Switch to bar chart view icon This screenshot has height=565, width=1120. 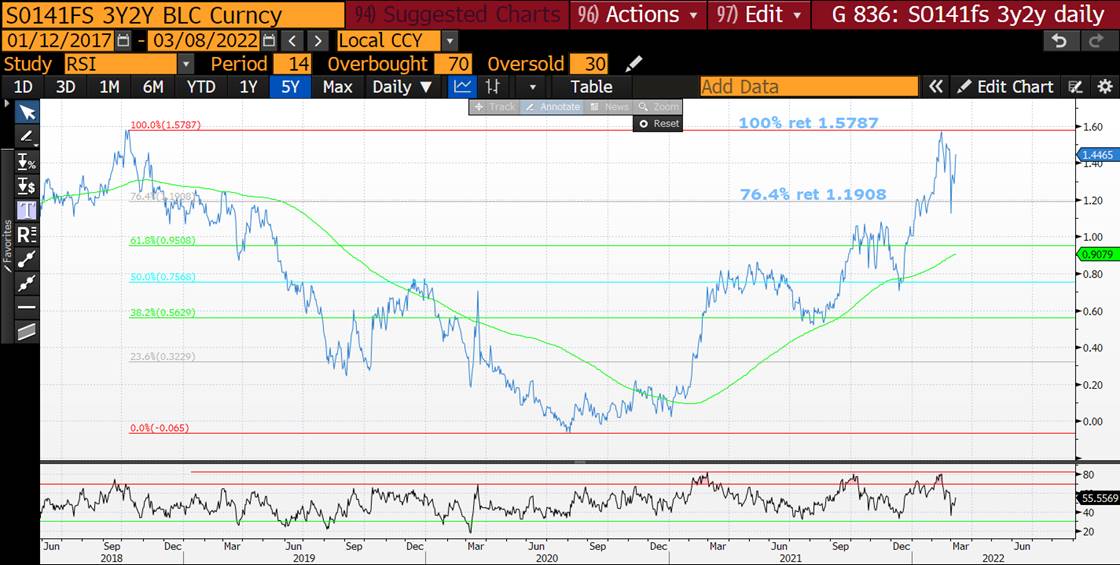coord(492,87)
